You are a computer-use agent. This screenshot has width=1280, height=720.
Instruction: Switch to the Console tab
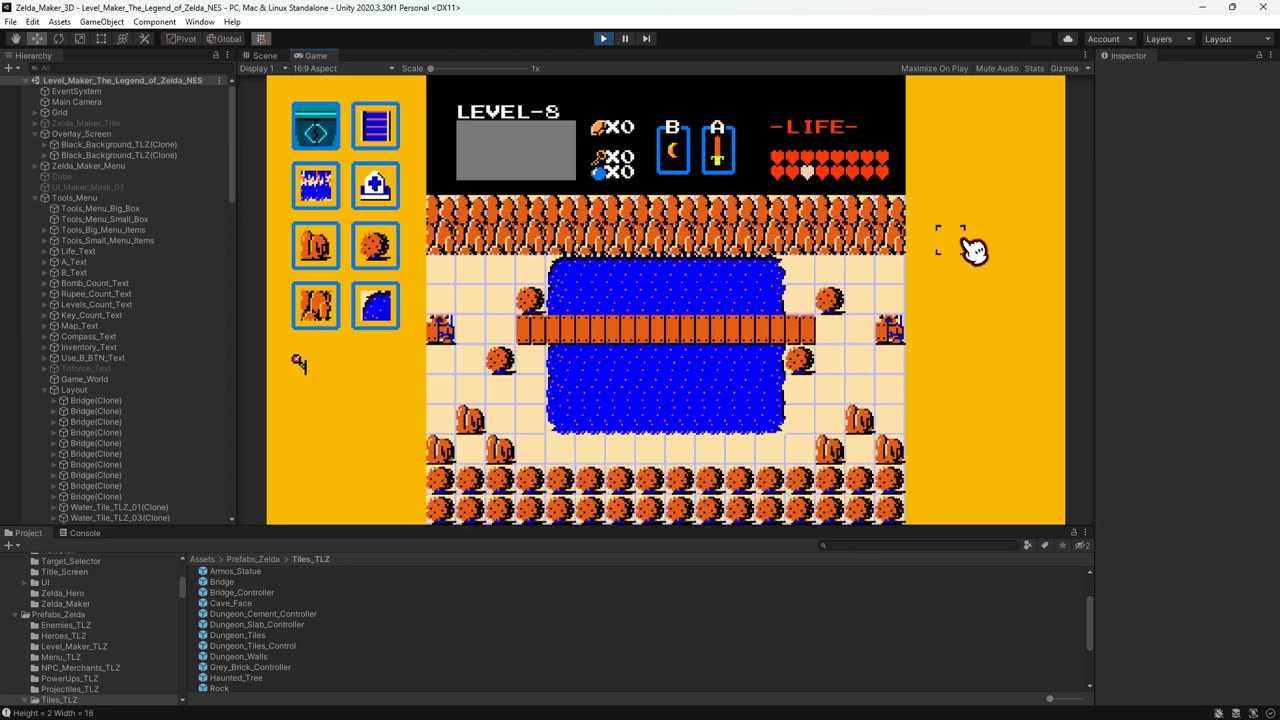(x=79, y=533)
